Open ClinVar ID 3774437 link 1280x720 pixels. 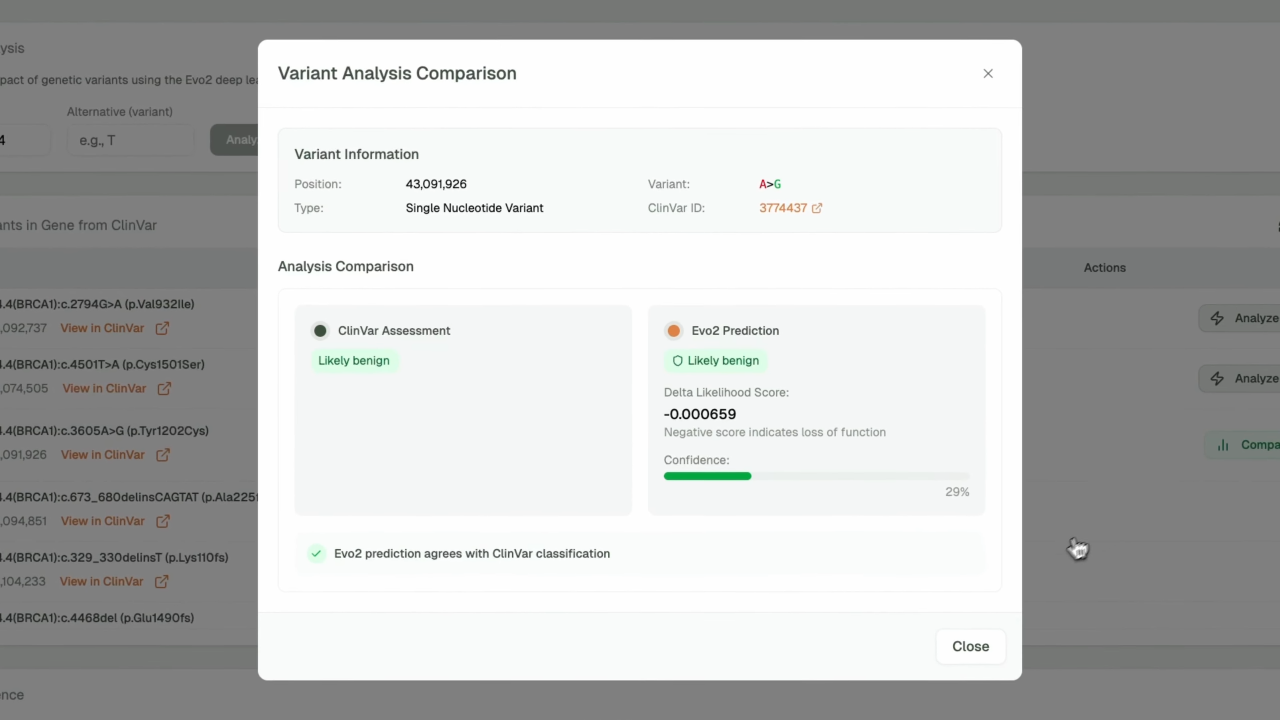tap(783, 208)
